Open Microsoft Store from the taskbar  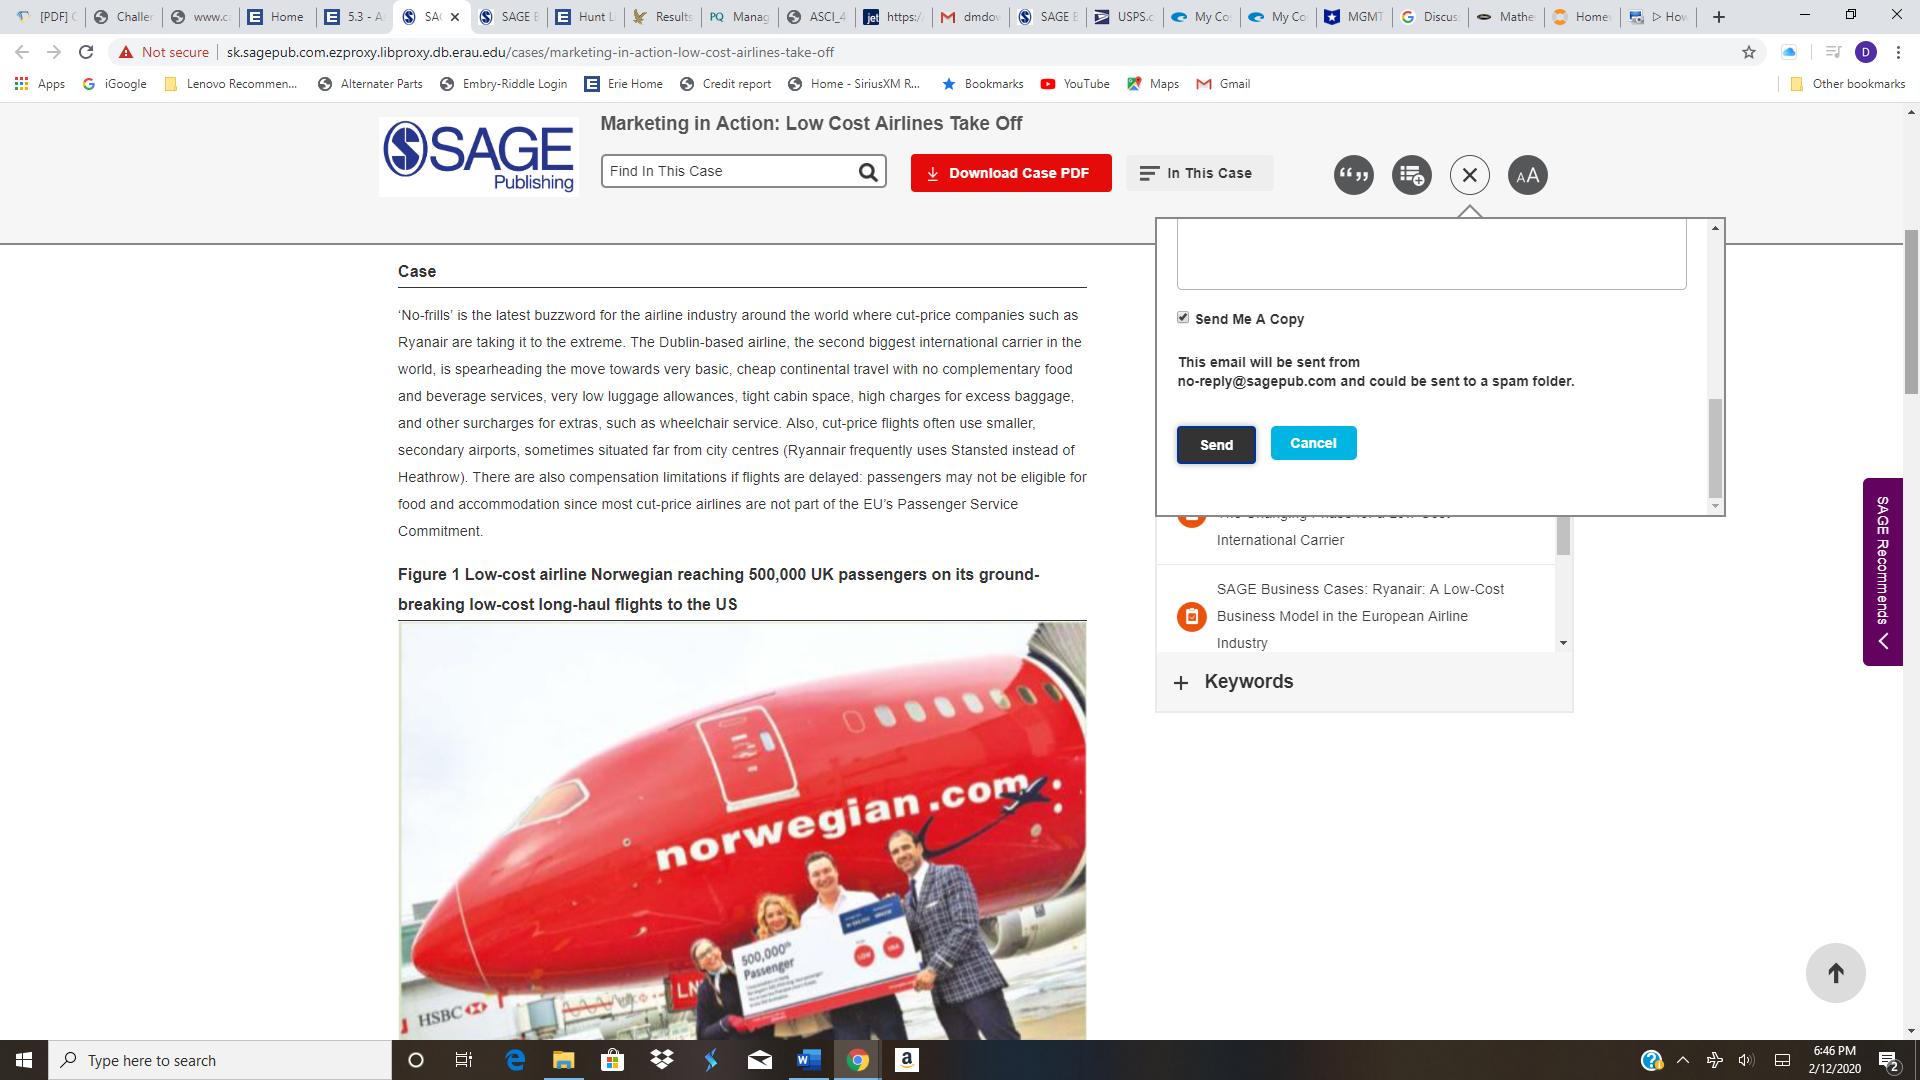point(613,1060)
